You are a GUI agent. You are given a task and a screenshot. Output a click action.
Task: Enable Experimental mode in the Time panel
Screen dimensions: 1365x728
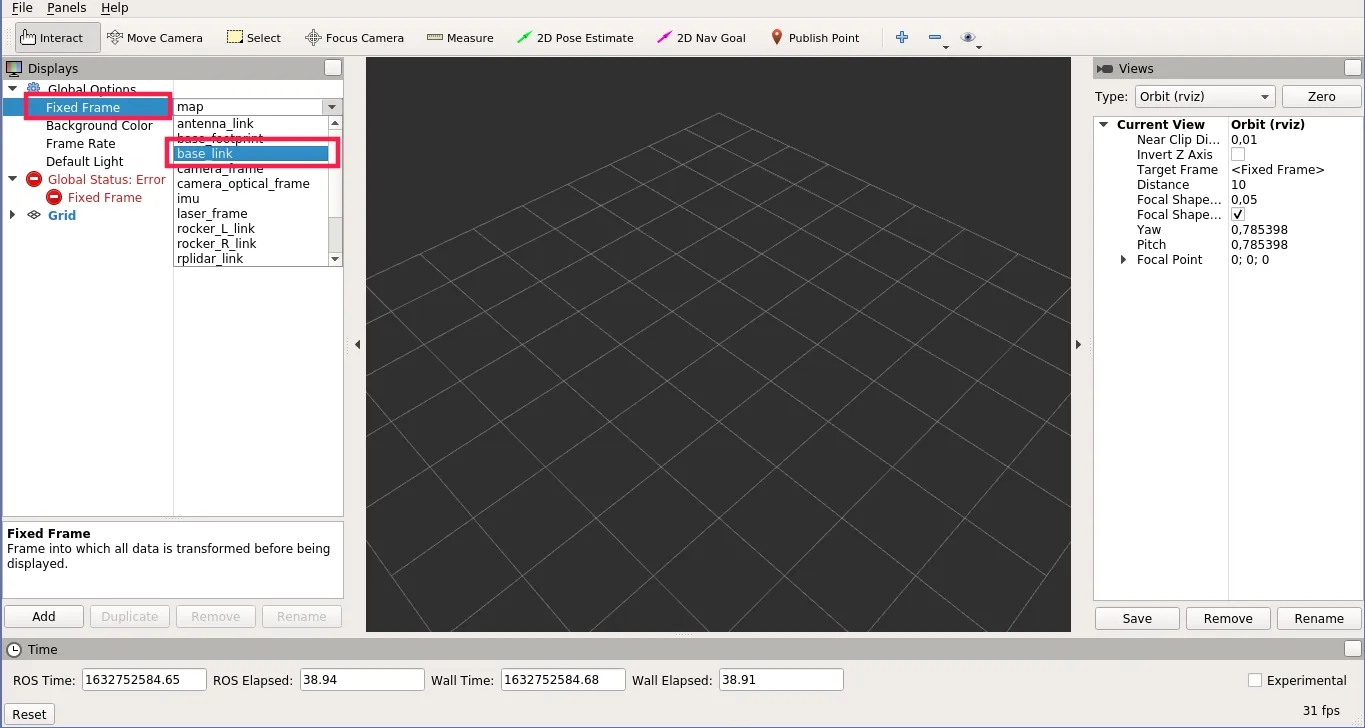pos(1254,680)
